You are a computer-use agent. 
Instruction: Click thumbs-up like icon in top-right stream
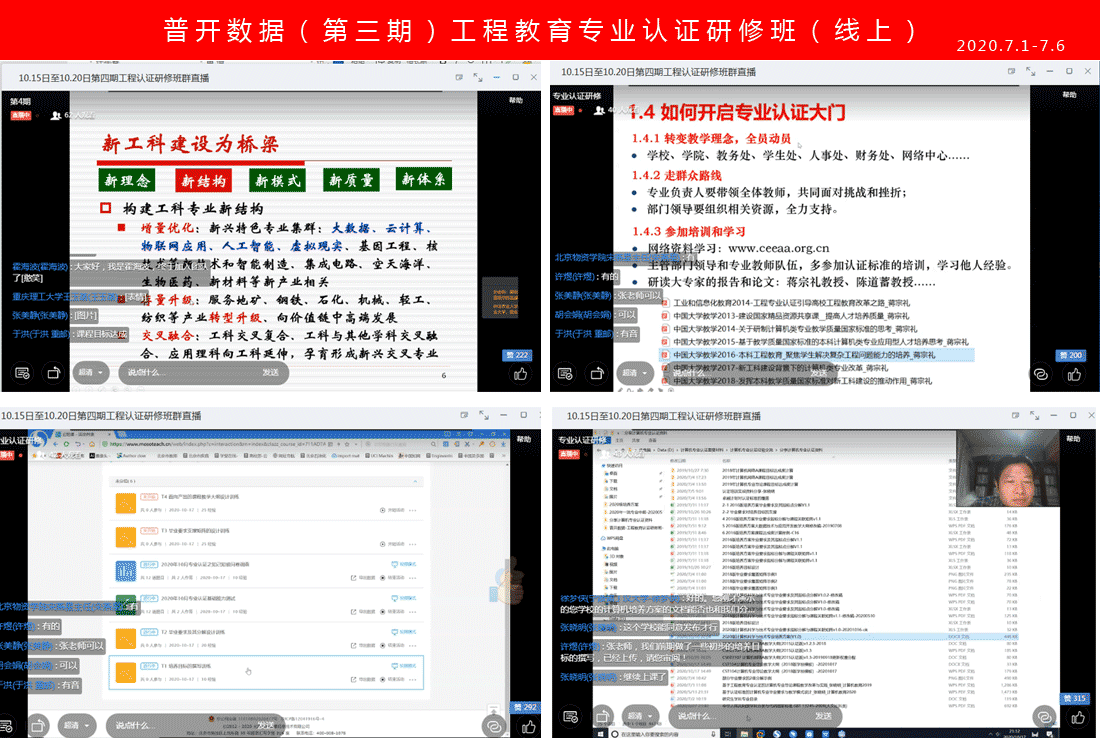[1074, 373]
